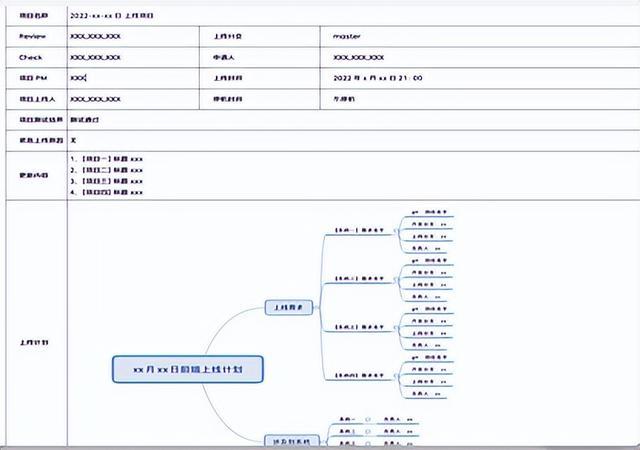Click the XXX_XXX_XXX value beside Review

click(x=96, y=35)
